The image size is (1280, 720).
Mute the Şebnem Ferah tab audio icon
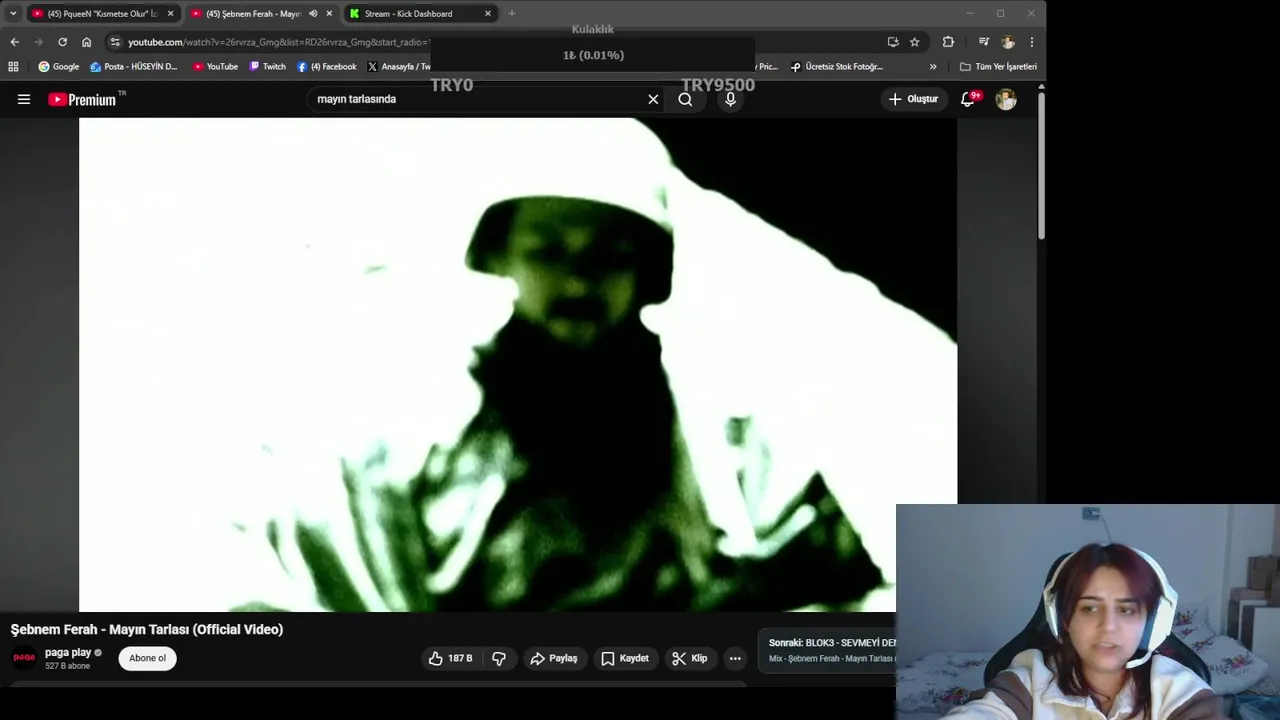point(313,14)
